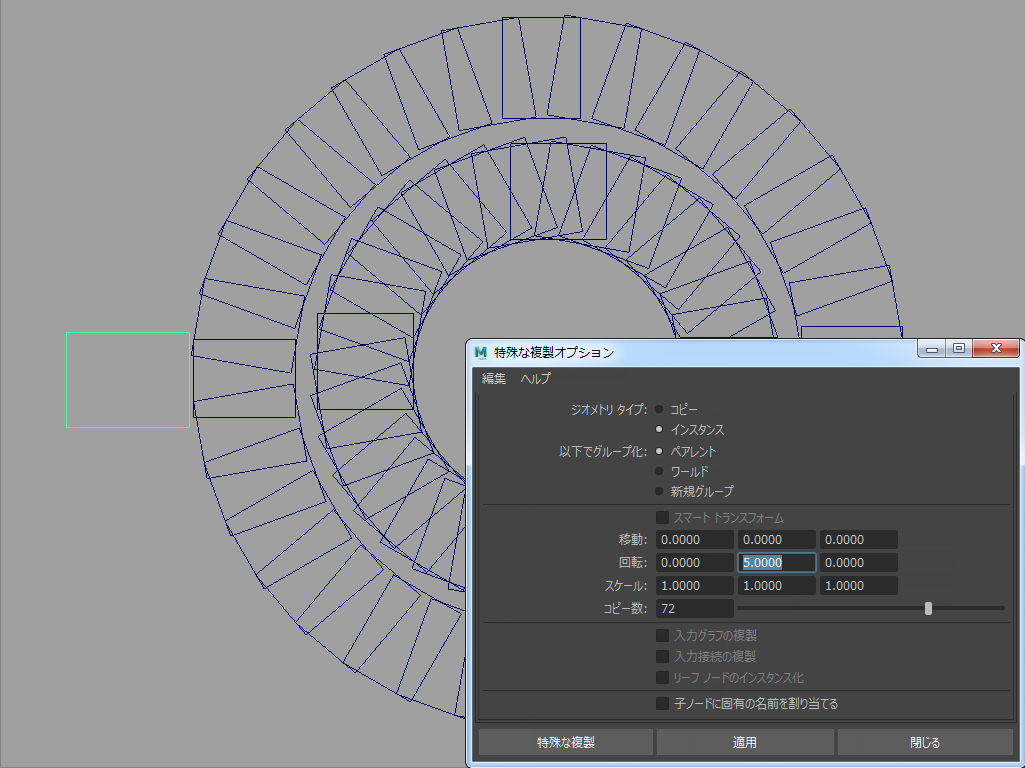Close the 特殊な複製オプション dialog
Screen dimensions: 1025x768
(x=996, y=349)
